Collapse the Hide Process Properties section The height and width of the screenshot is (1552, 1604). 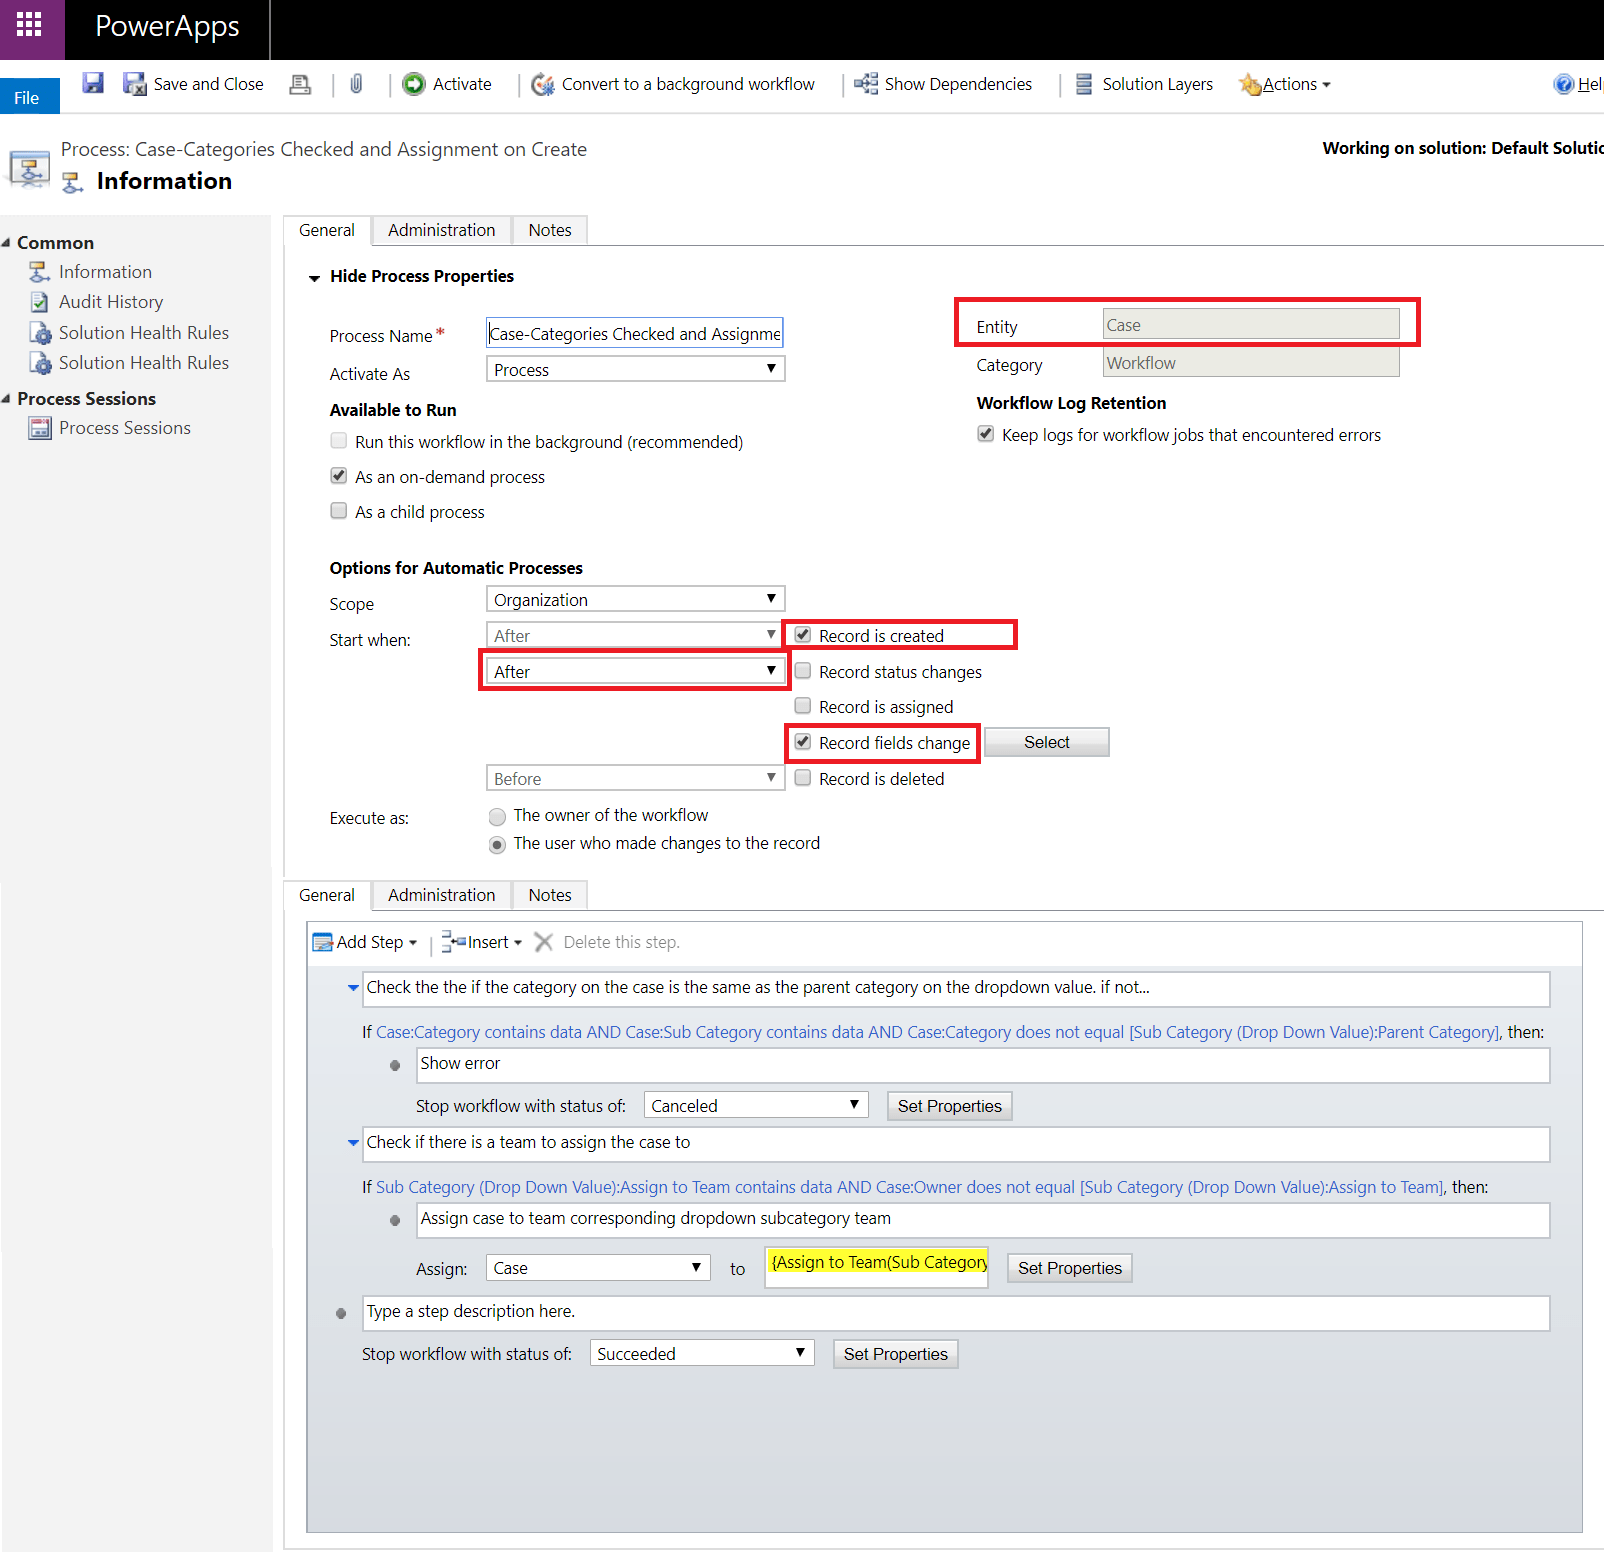click(314, 278)
